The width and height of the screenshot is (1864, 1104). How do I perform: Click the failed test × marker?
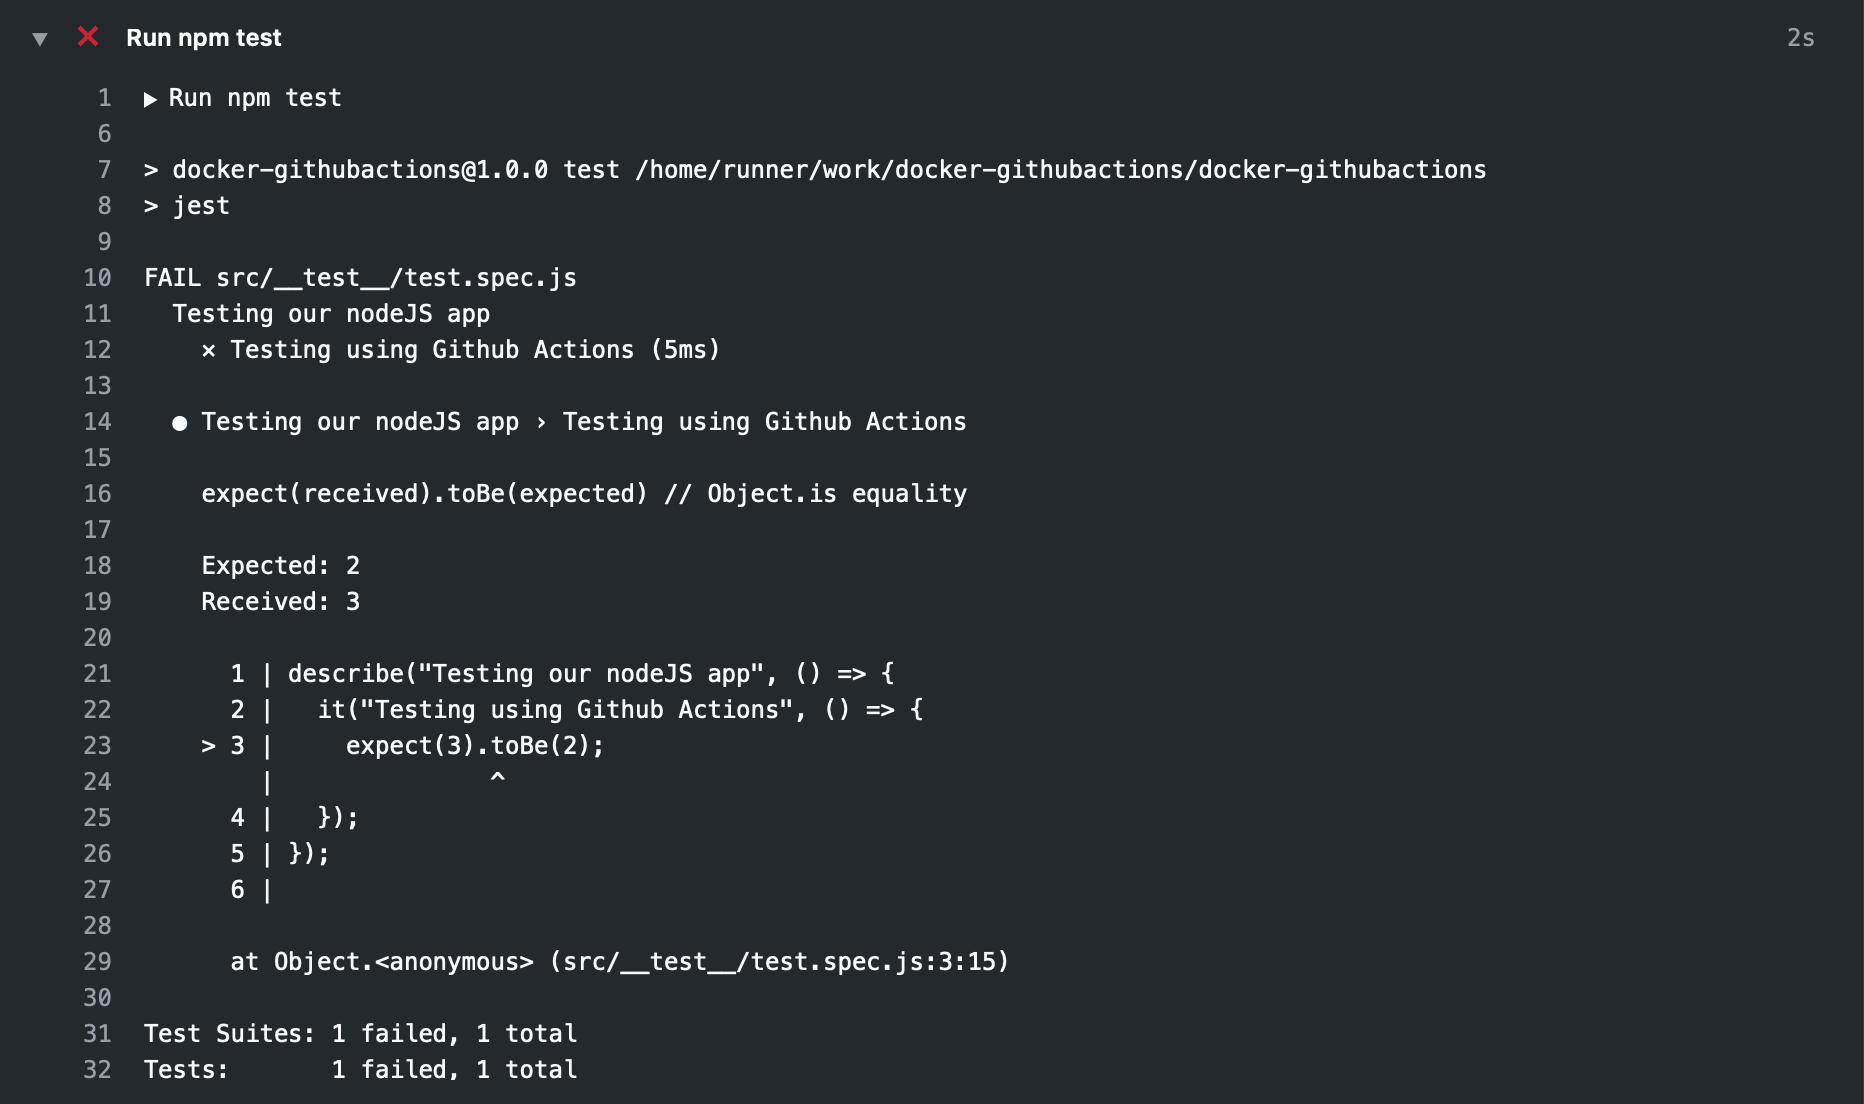pyautogui.click(x=208, y=351)
